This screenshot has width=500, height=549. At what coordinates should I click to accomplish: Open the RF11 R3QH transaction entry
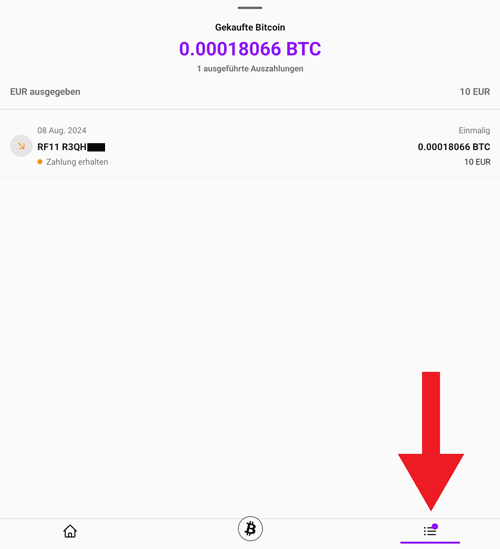pos(250,146)
